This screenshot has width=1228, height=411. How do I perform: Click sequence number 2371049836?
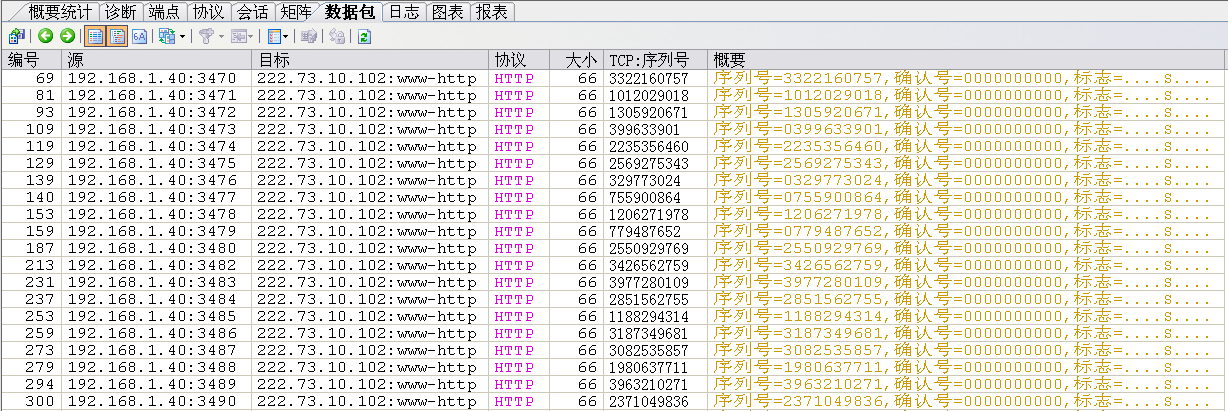coord(649,401)
